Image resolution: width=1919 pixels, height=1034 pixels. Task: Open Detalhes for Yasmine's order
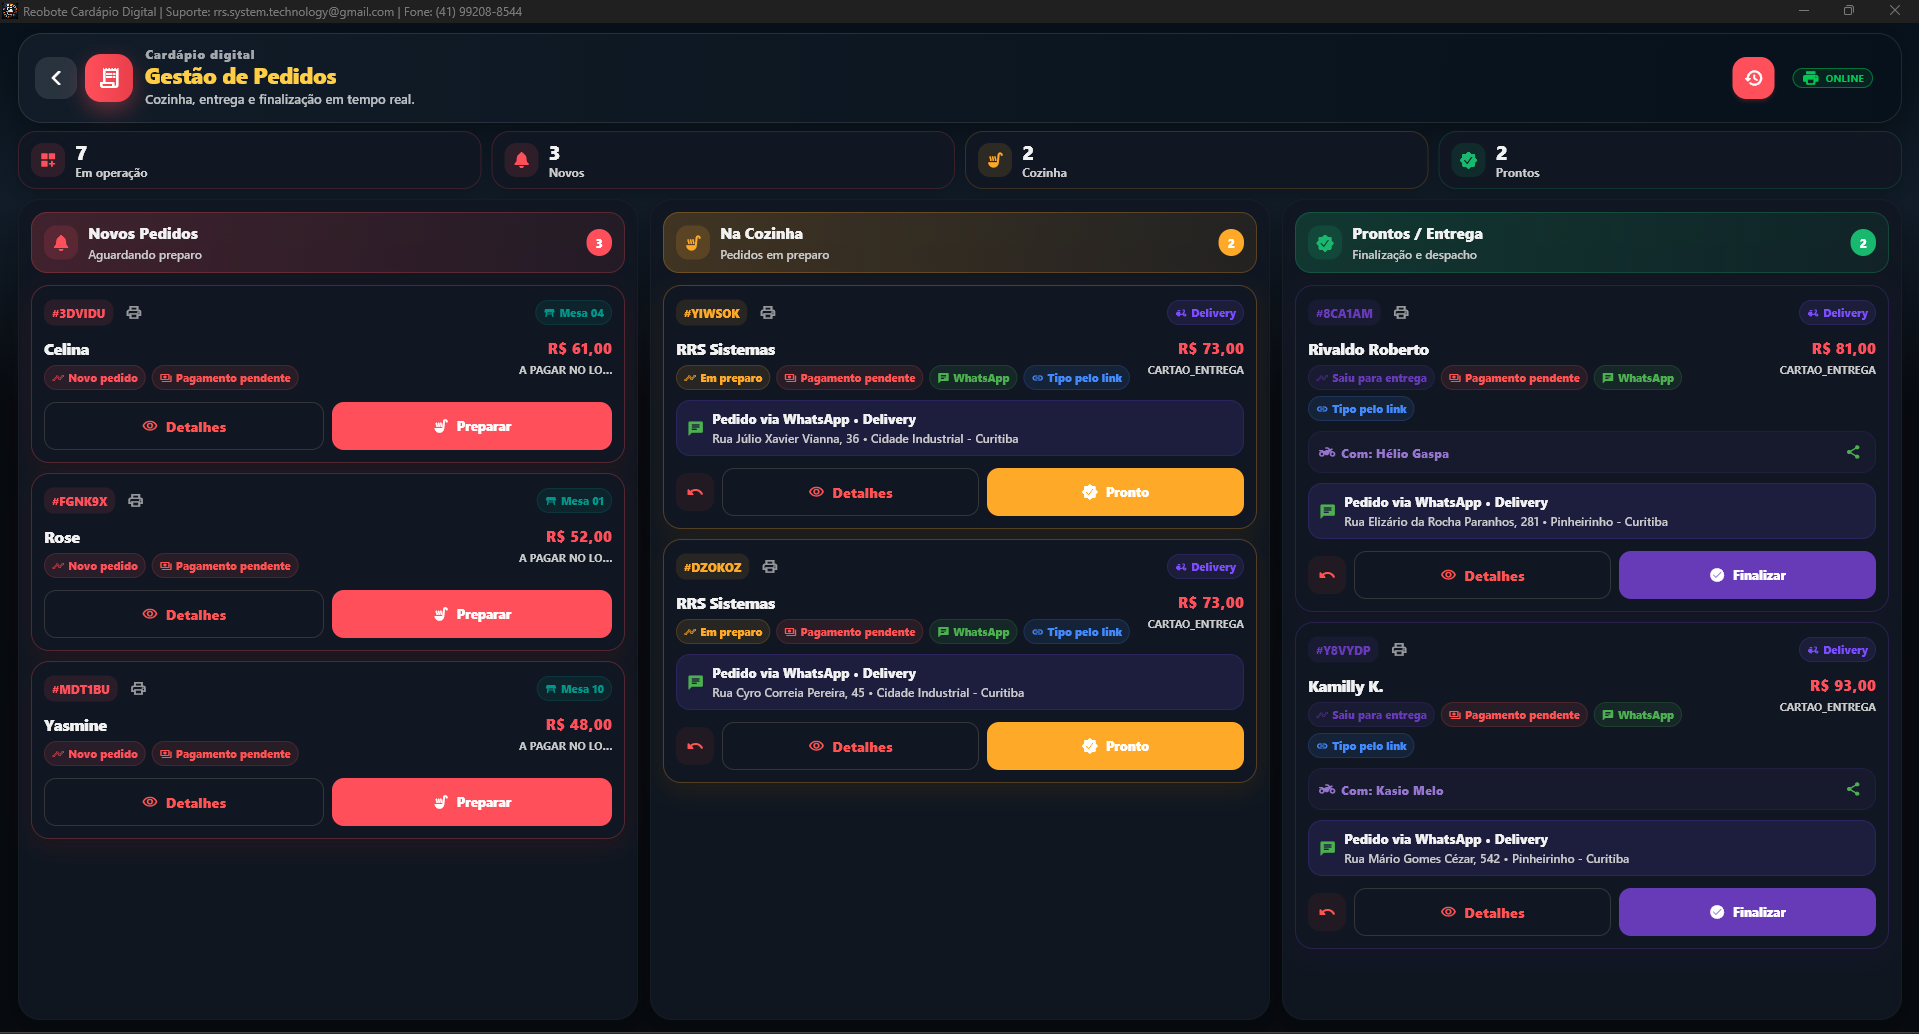pos(184,802)
